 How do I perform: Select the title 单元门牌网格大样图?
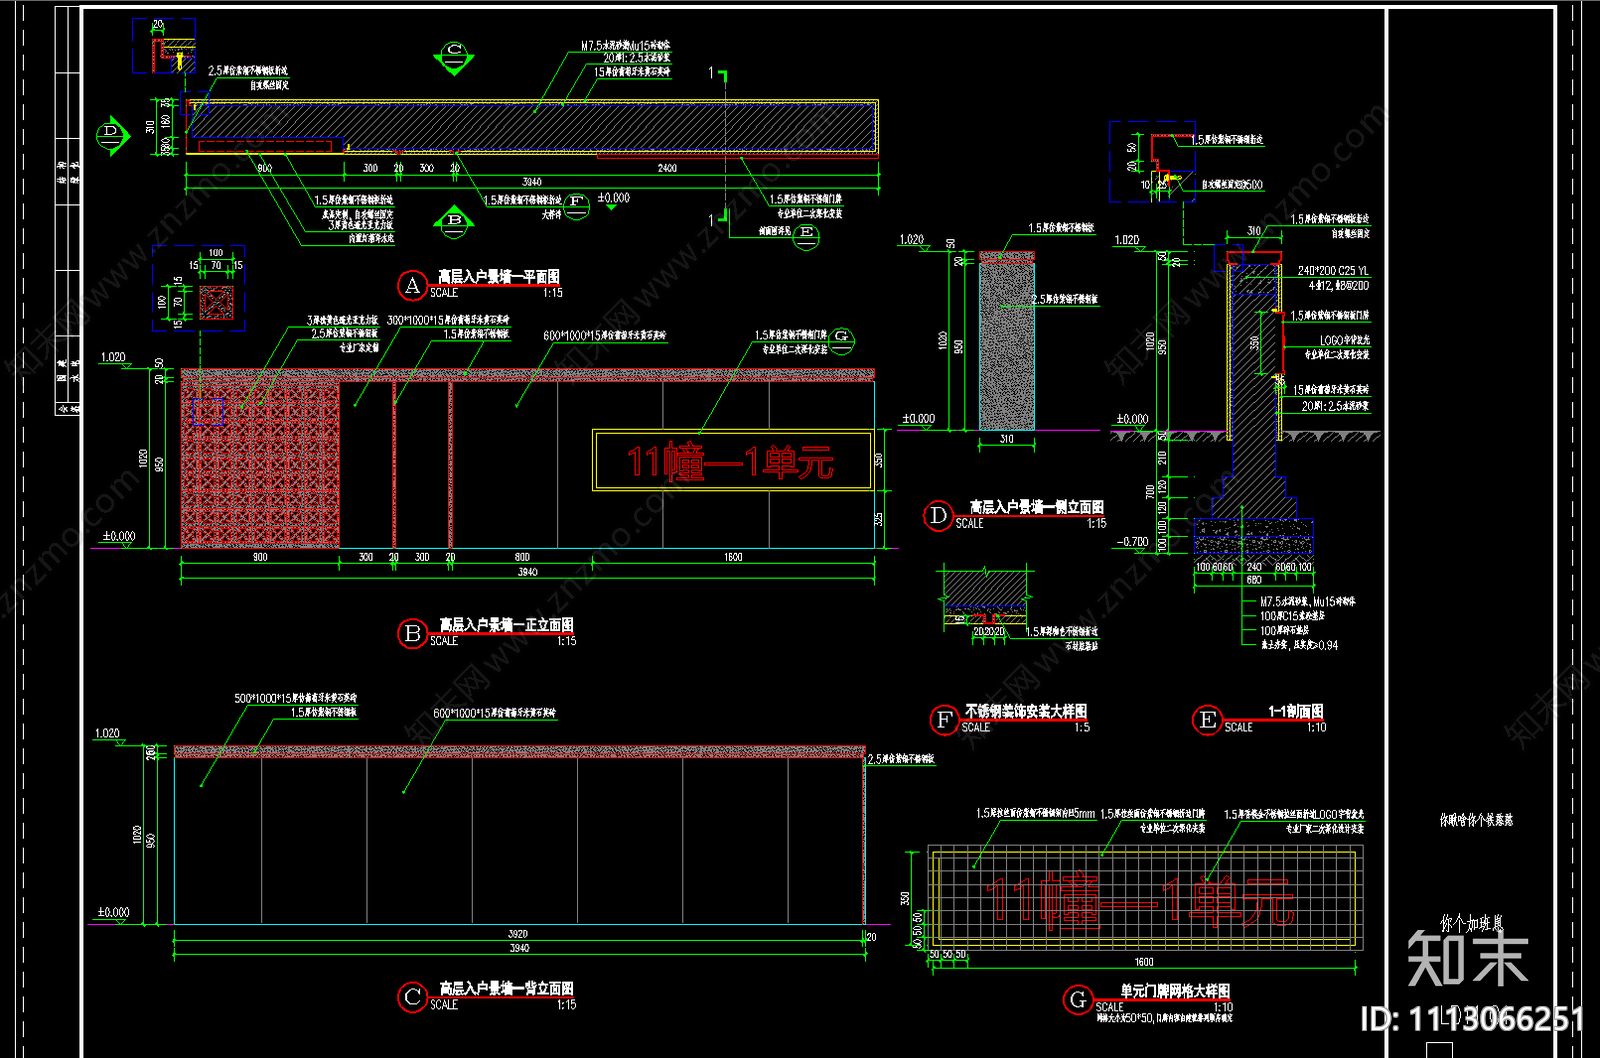pos(1175,991)
